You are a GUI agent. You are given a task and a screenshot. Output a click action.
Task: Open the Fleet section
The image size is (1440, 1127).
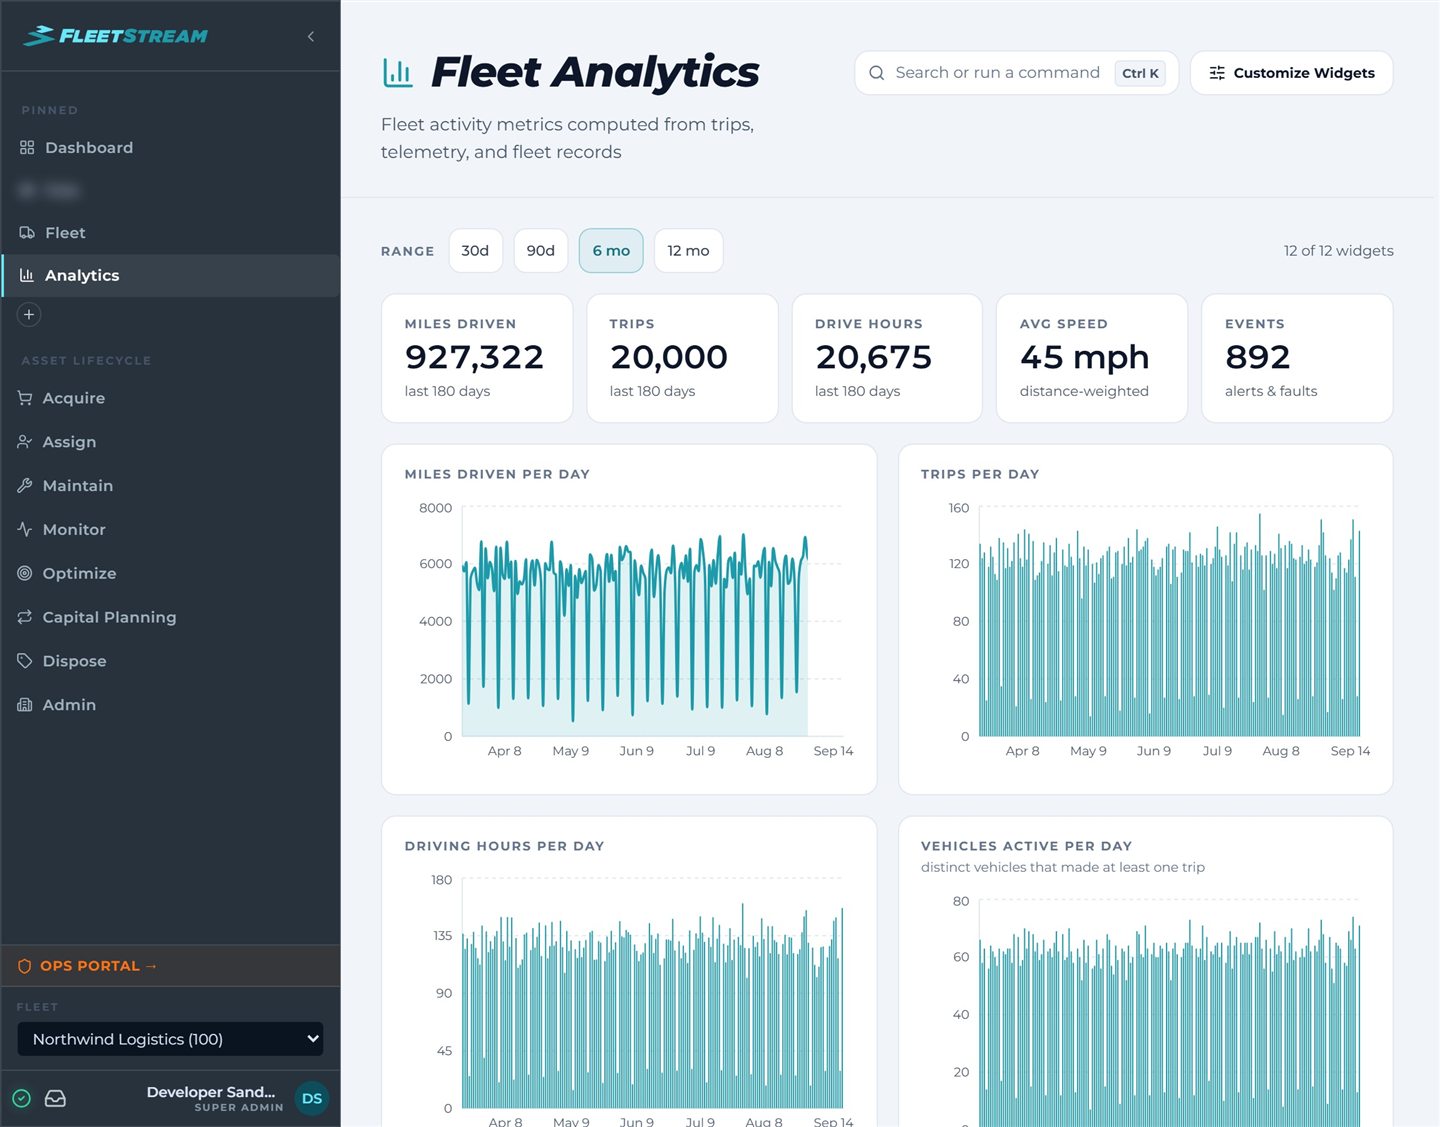point(170,233)
